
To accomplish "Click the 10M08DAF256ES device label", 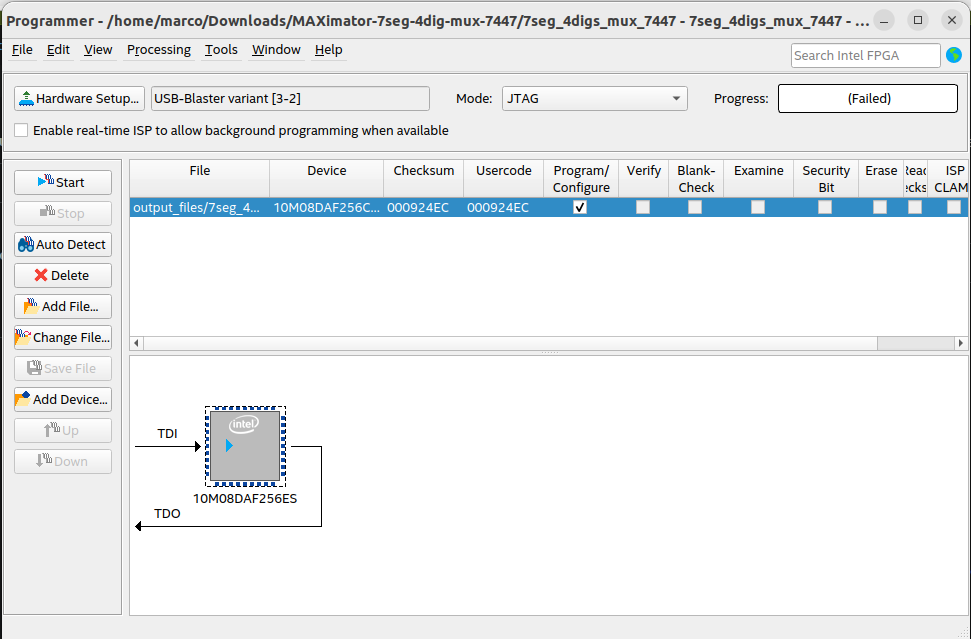I will (245, 498).
